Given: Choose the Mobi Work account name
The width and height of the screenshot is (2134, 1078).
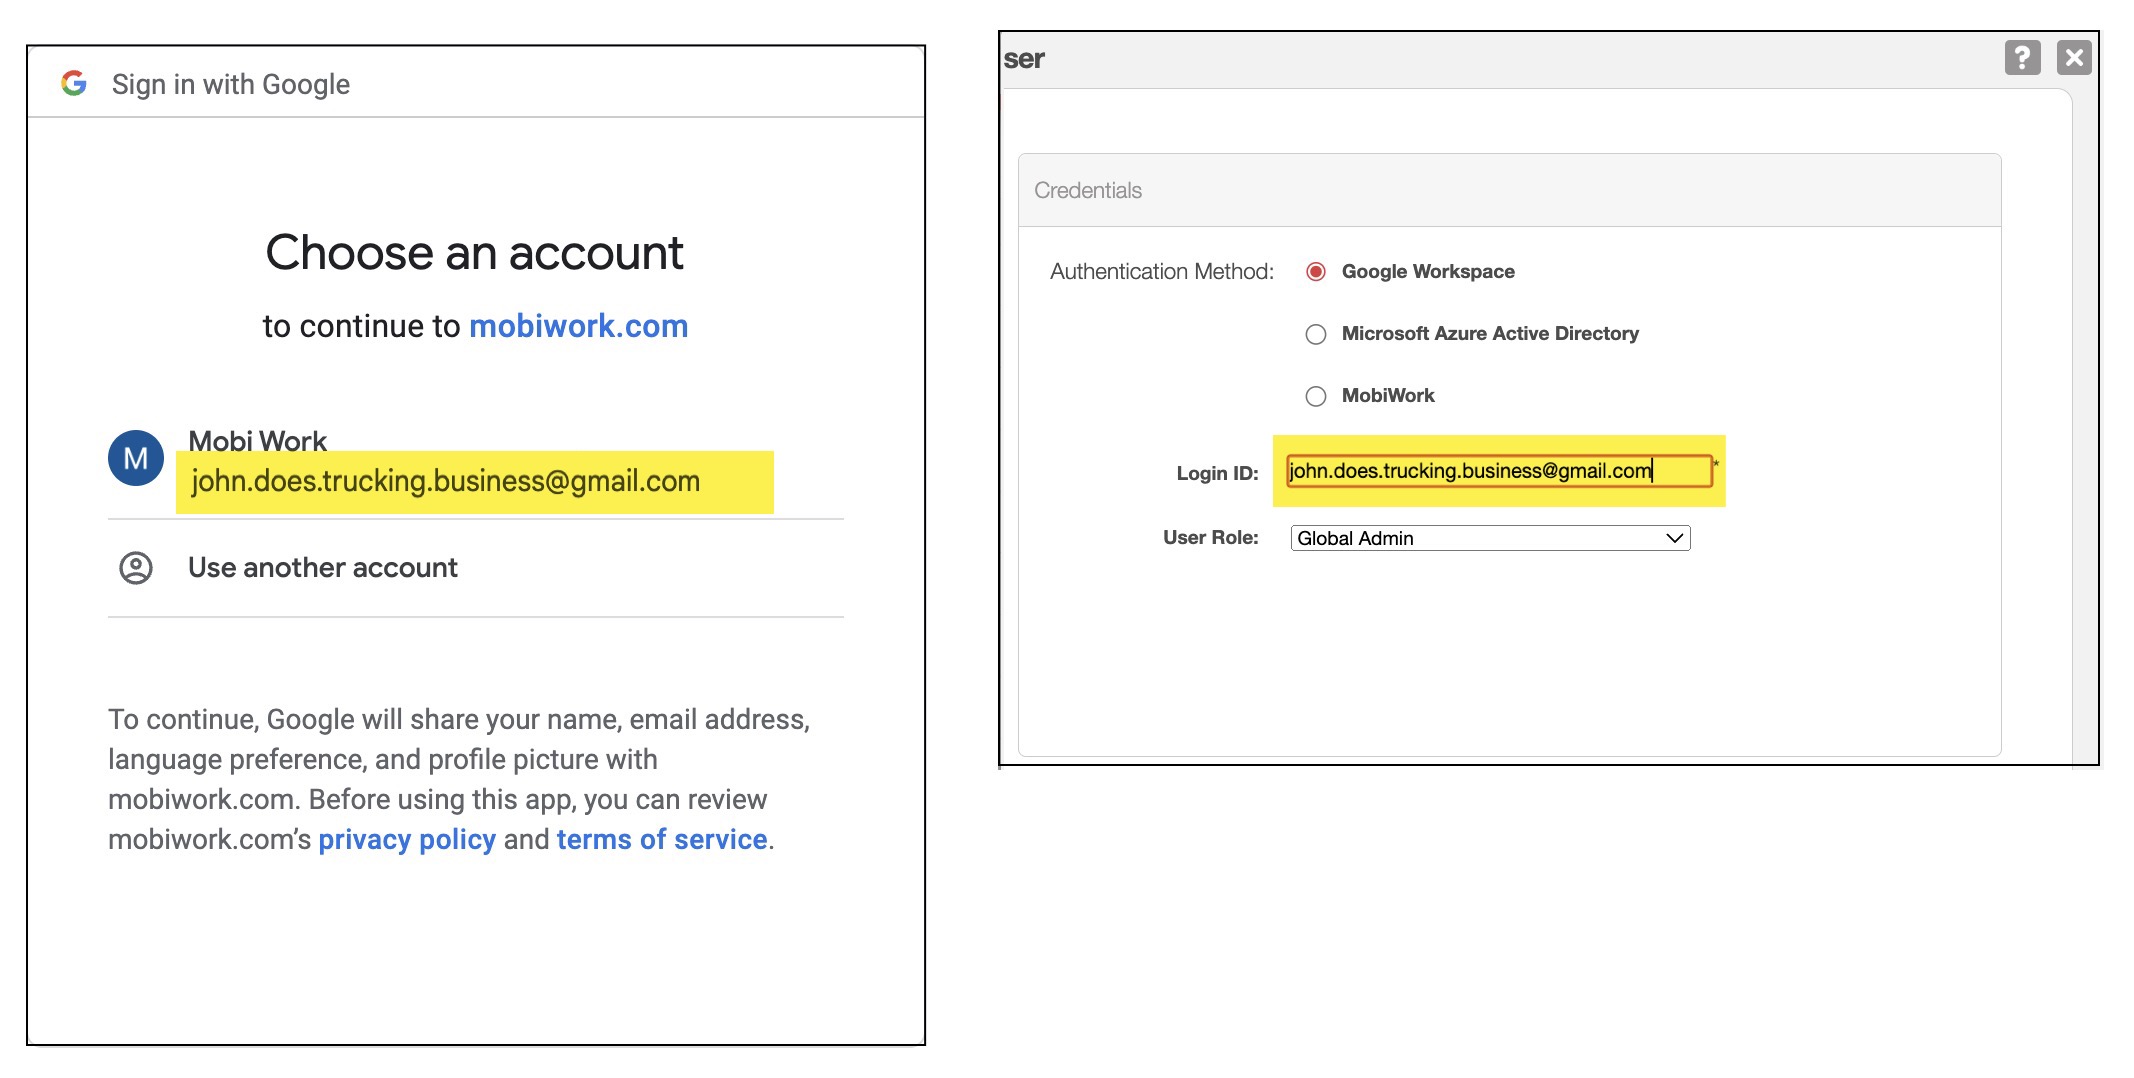Looking at the screenshot, I should (258, 440).
